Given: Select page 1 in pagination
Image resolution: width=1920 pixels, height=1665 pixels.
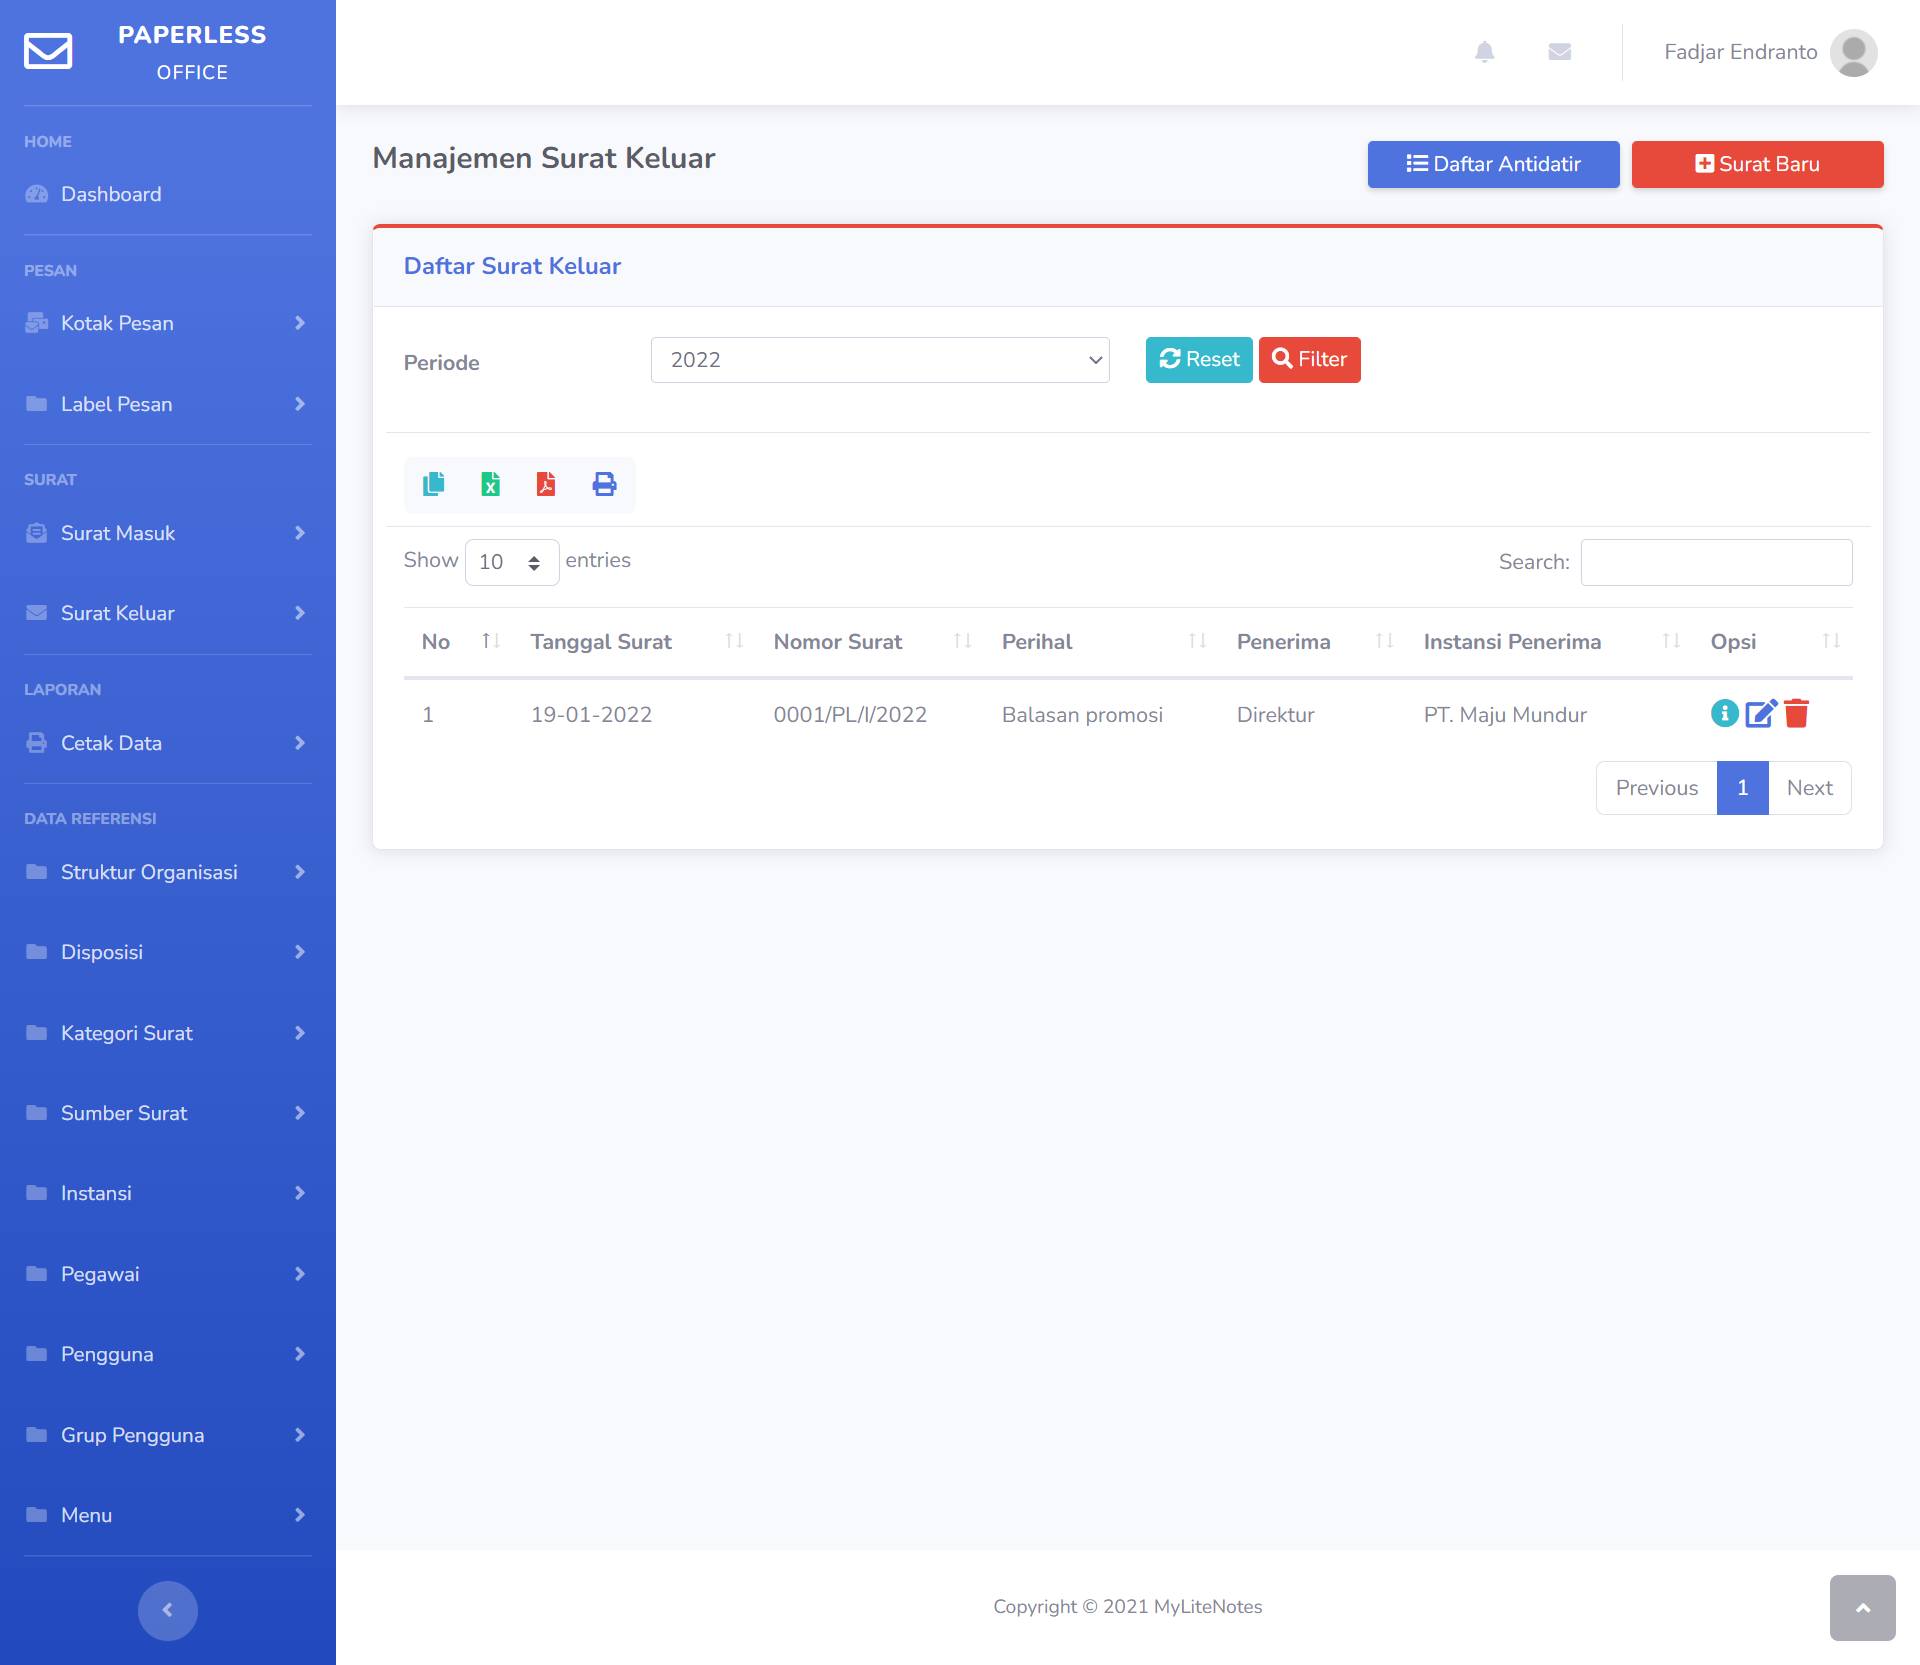Looking at the screenshot, I should click(1743, 788).
